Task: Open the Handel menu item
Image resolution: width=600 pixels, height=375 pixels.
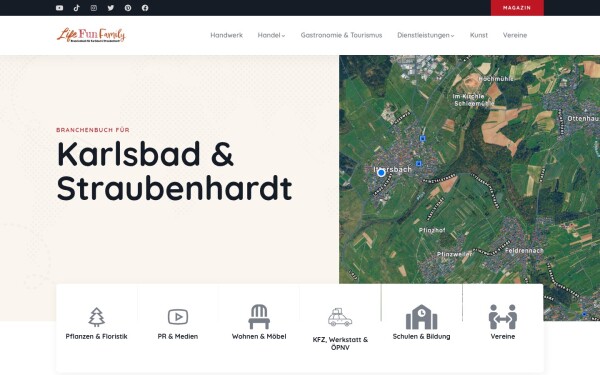Action: [x=269, y=35]
